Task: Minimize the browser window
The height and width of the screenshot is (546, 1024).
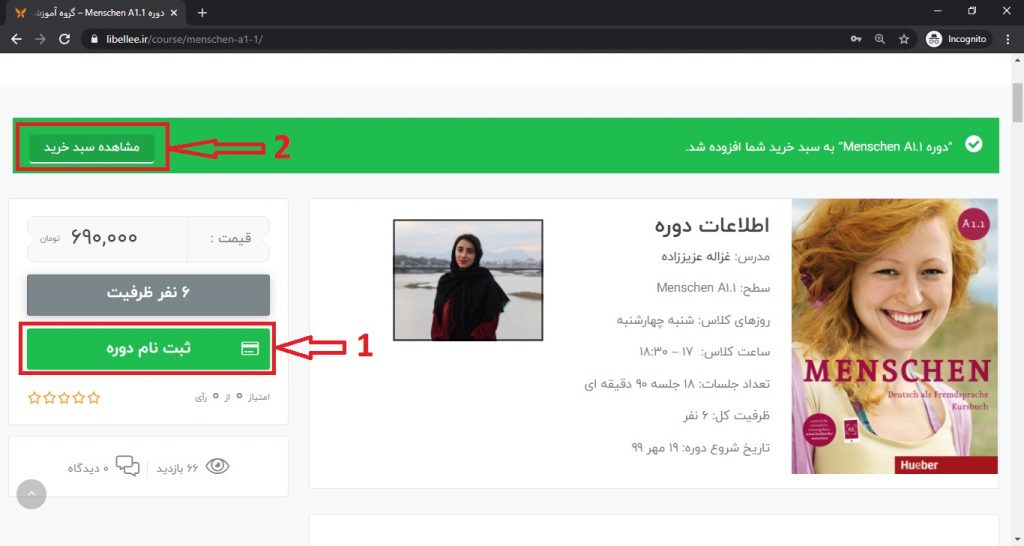Action: point(938,11)
